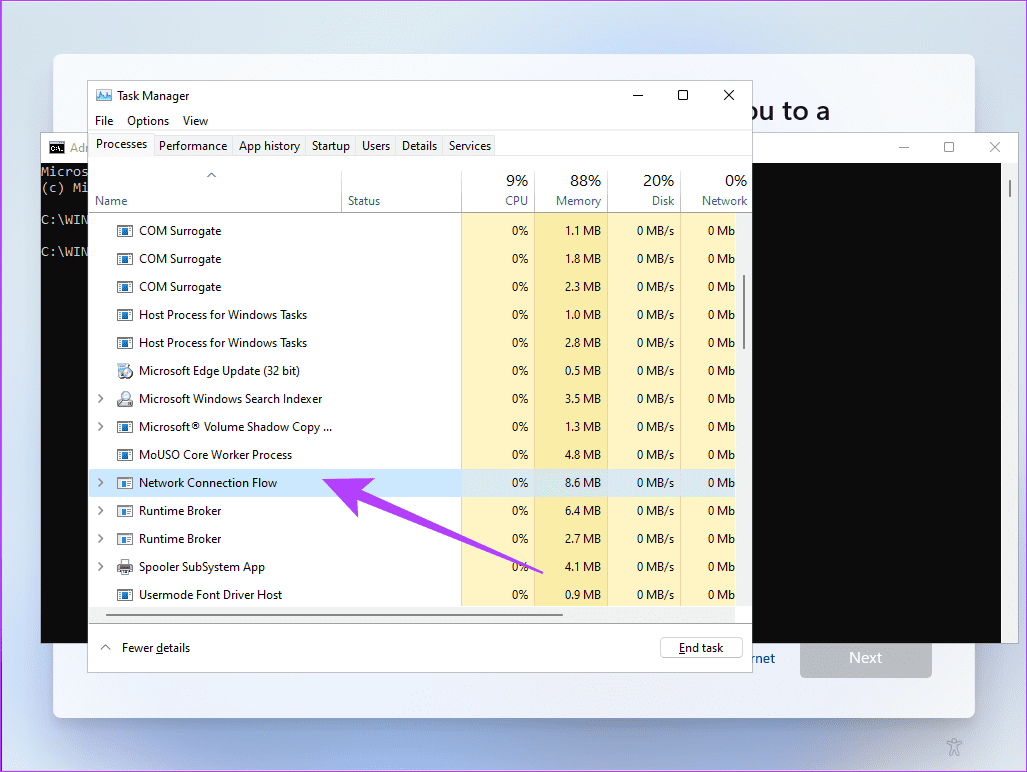
Task: Click the horizontal scrollbar below process list
Action: tap(330, 614)
